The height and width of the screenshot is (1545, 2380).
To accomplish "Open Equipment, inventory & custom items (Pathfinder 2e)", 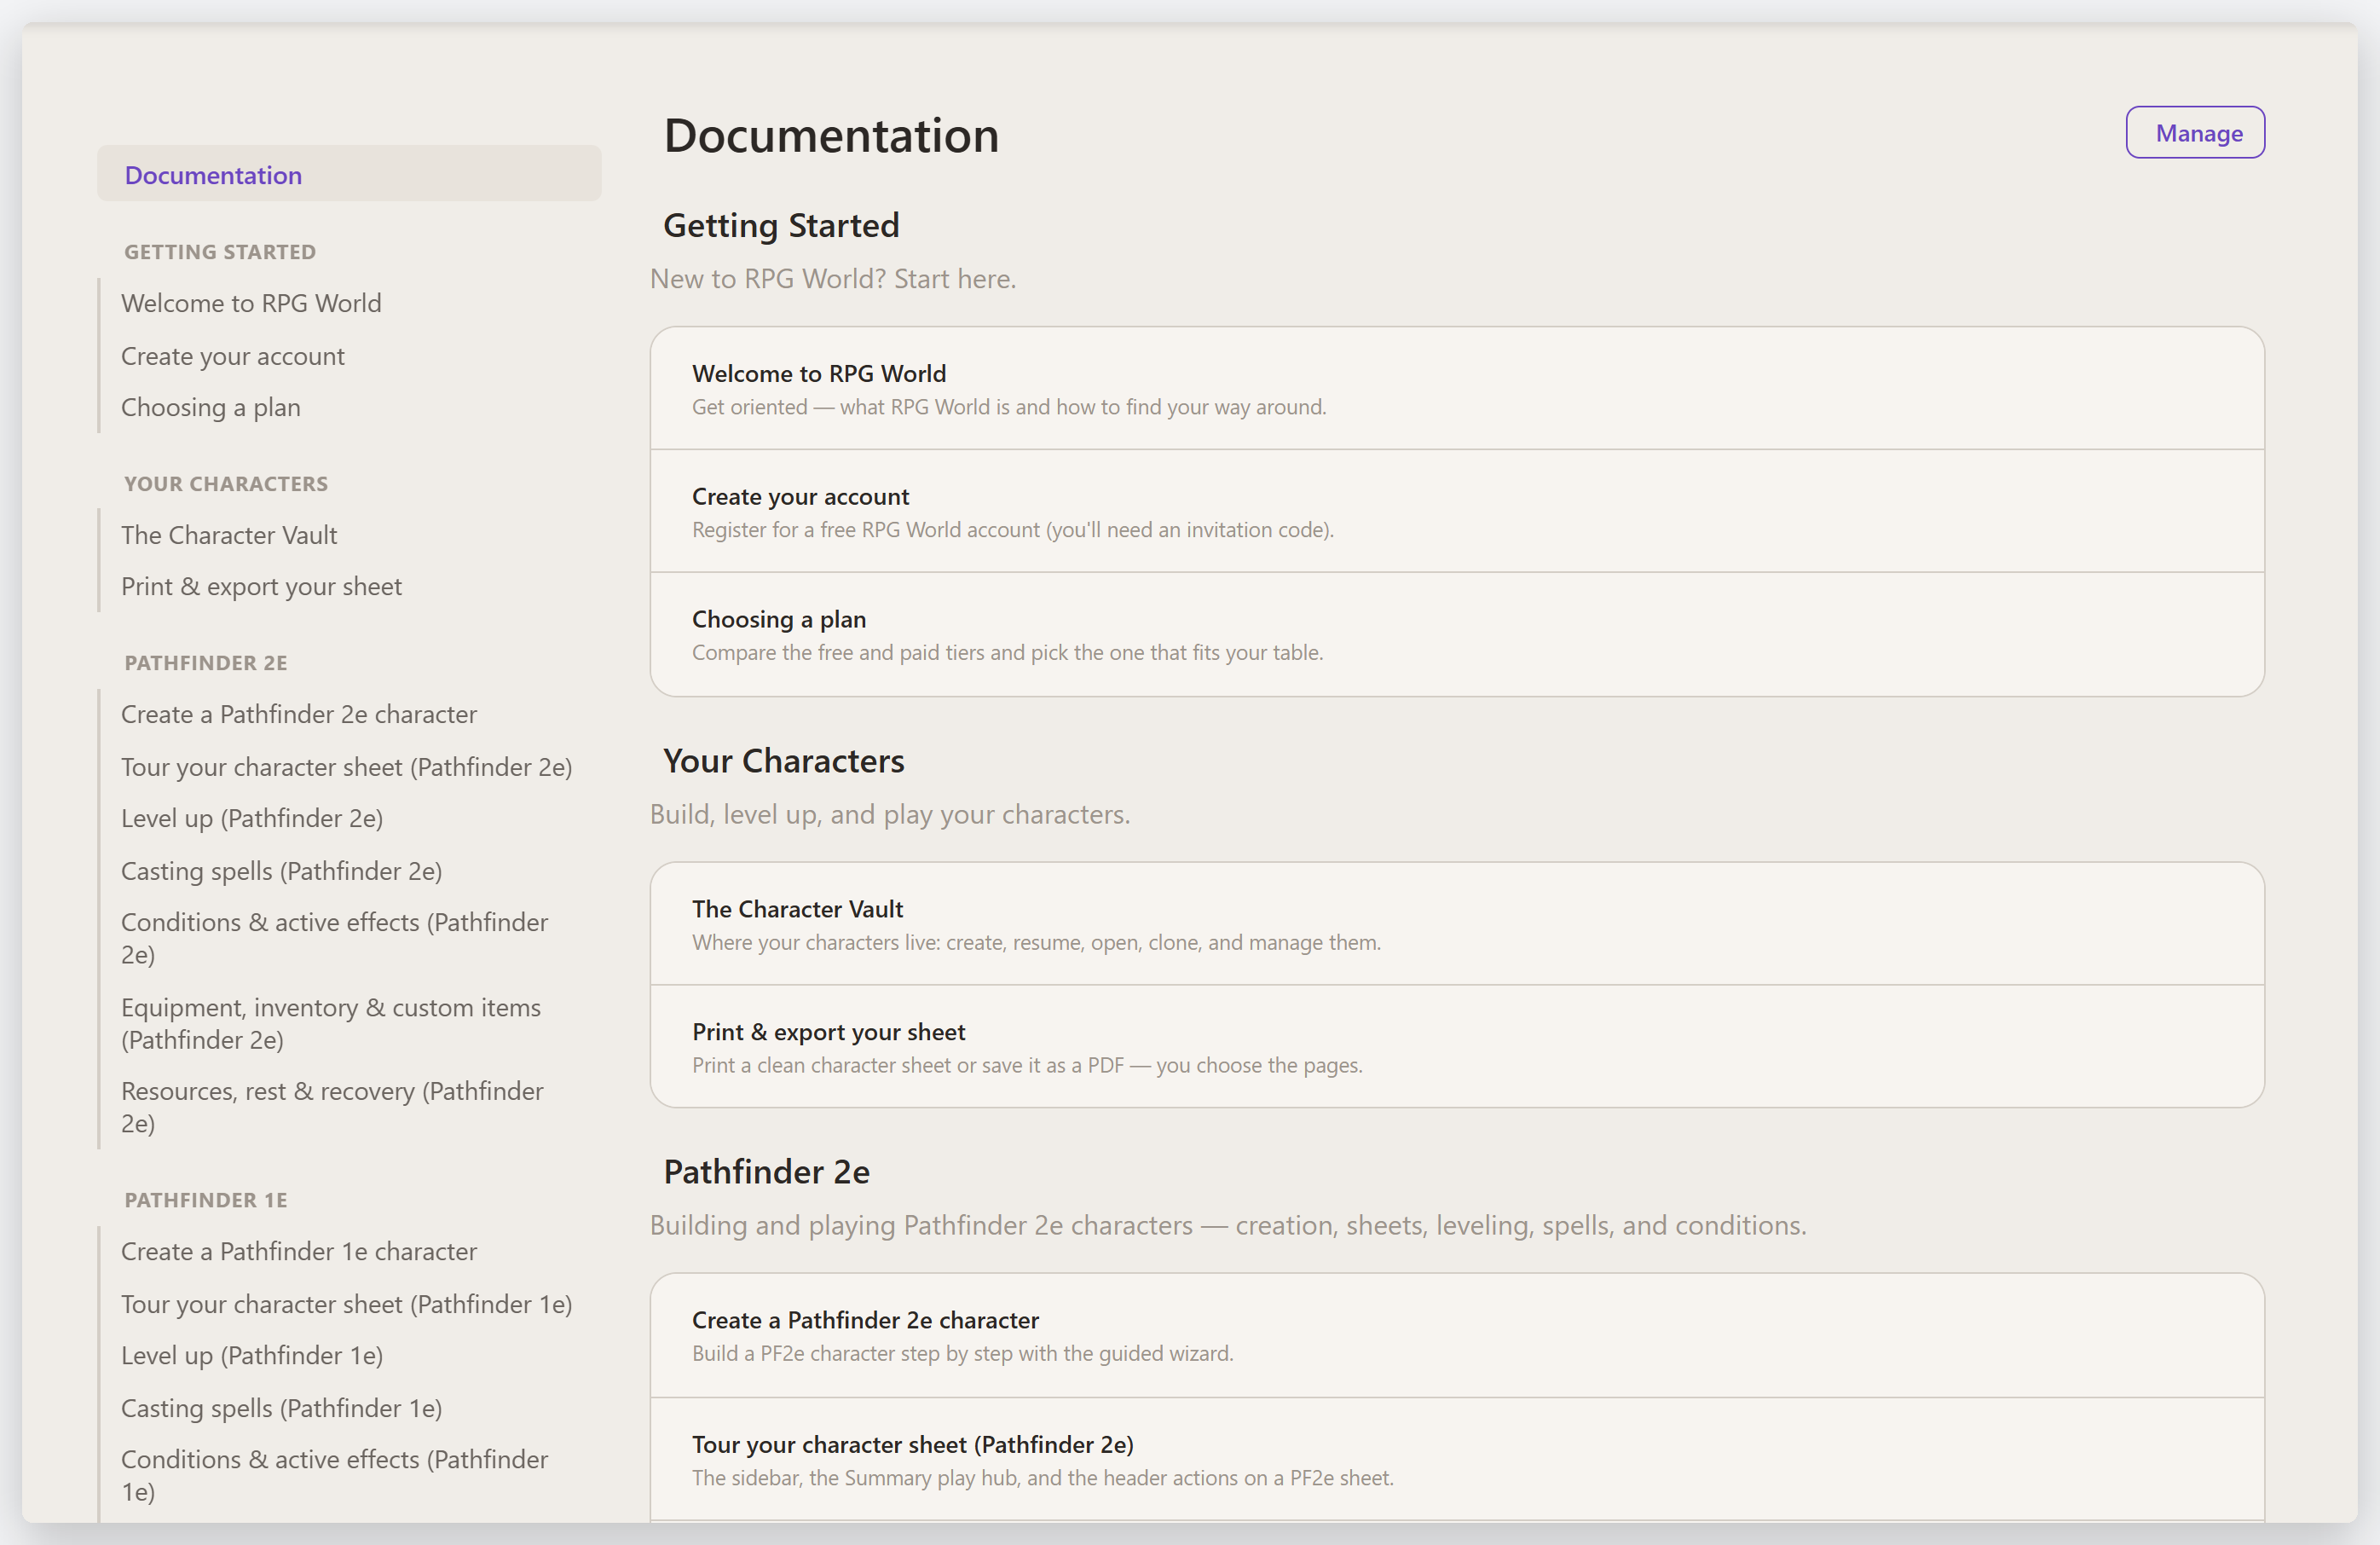I will (331, 1023).
